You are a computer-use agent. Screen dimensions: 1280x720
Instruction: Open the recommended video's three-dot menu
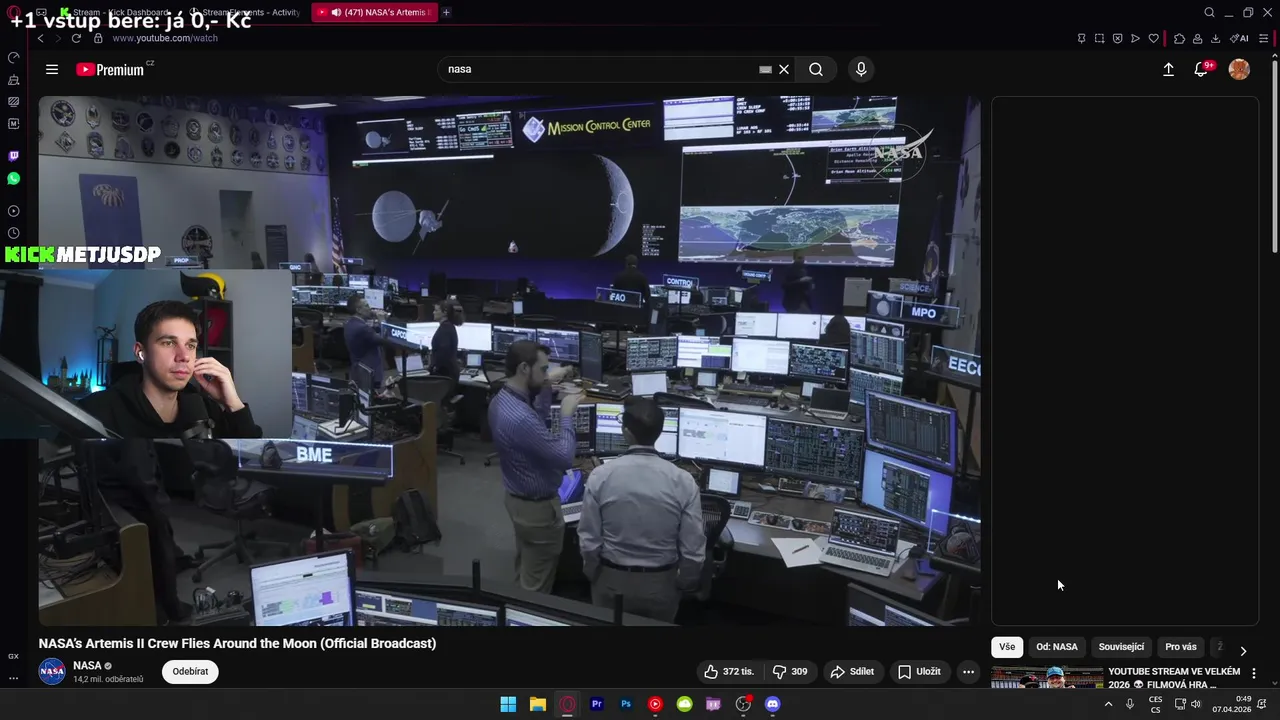click(x=1254, y=673)
